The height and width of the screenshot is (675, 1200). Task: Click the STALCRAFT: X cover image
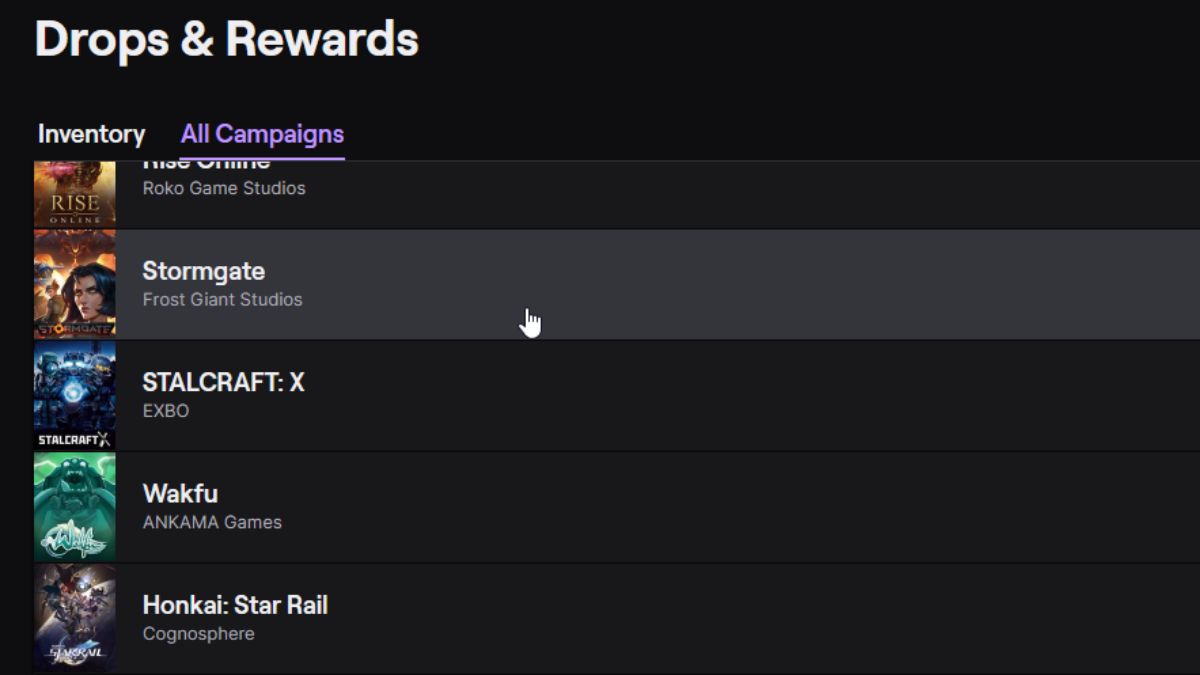click(75, 396)
